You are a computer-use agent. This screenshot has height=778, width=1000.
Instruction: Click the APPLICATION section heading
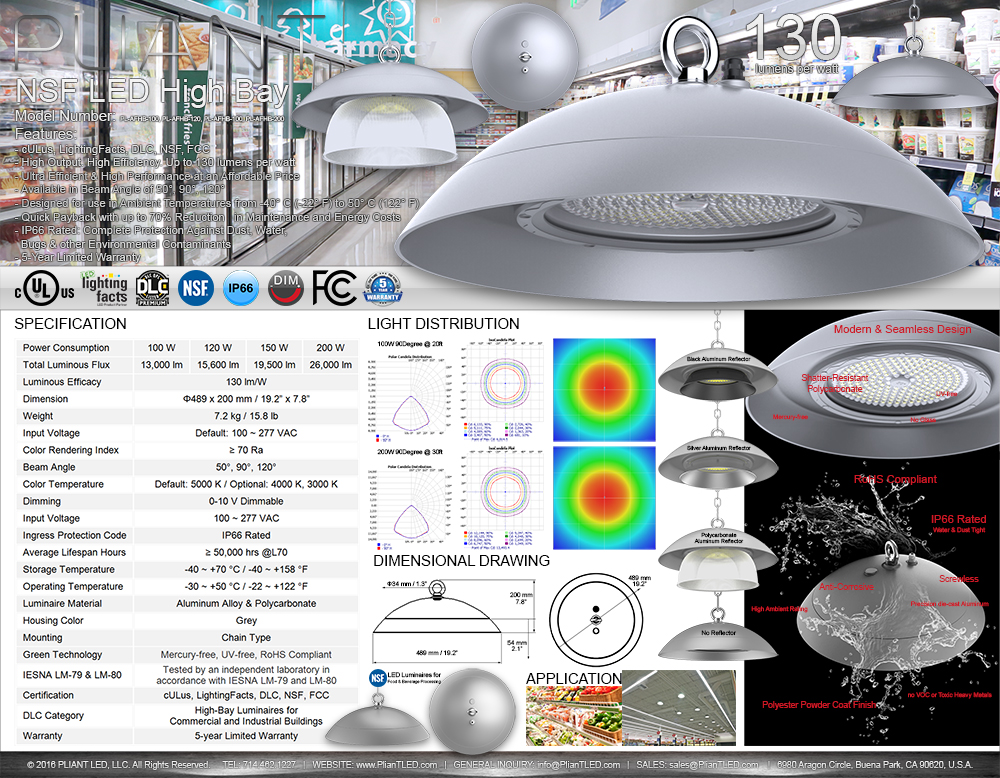pyautogui.click(x=573, y=678)
